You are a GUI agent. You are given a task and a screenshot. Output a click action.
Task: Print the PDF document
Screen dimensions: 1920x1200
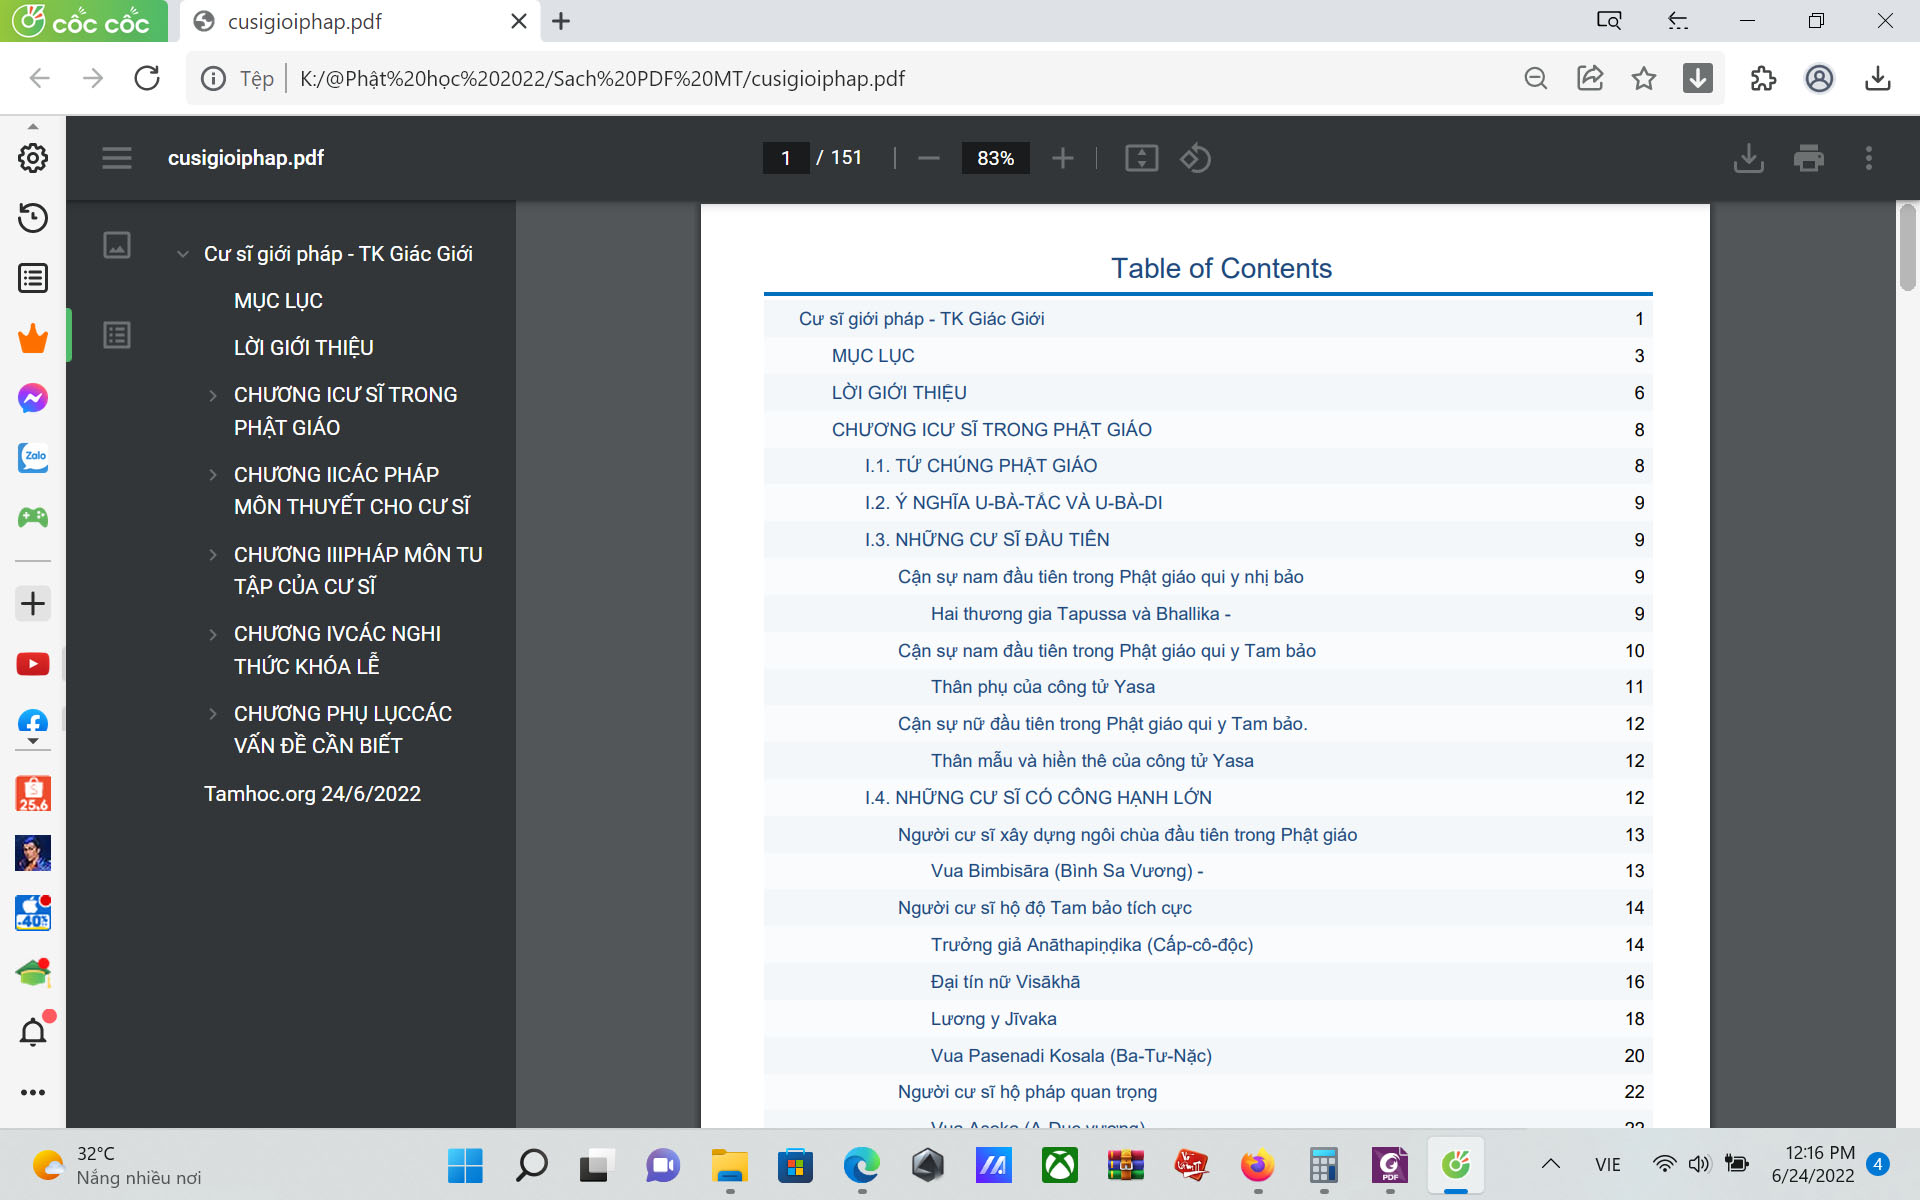coord(1809,158)
